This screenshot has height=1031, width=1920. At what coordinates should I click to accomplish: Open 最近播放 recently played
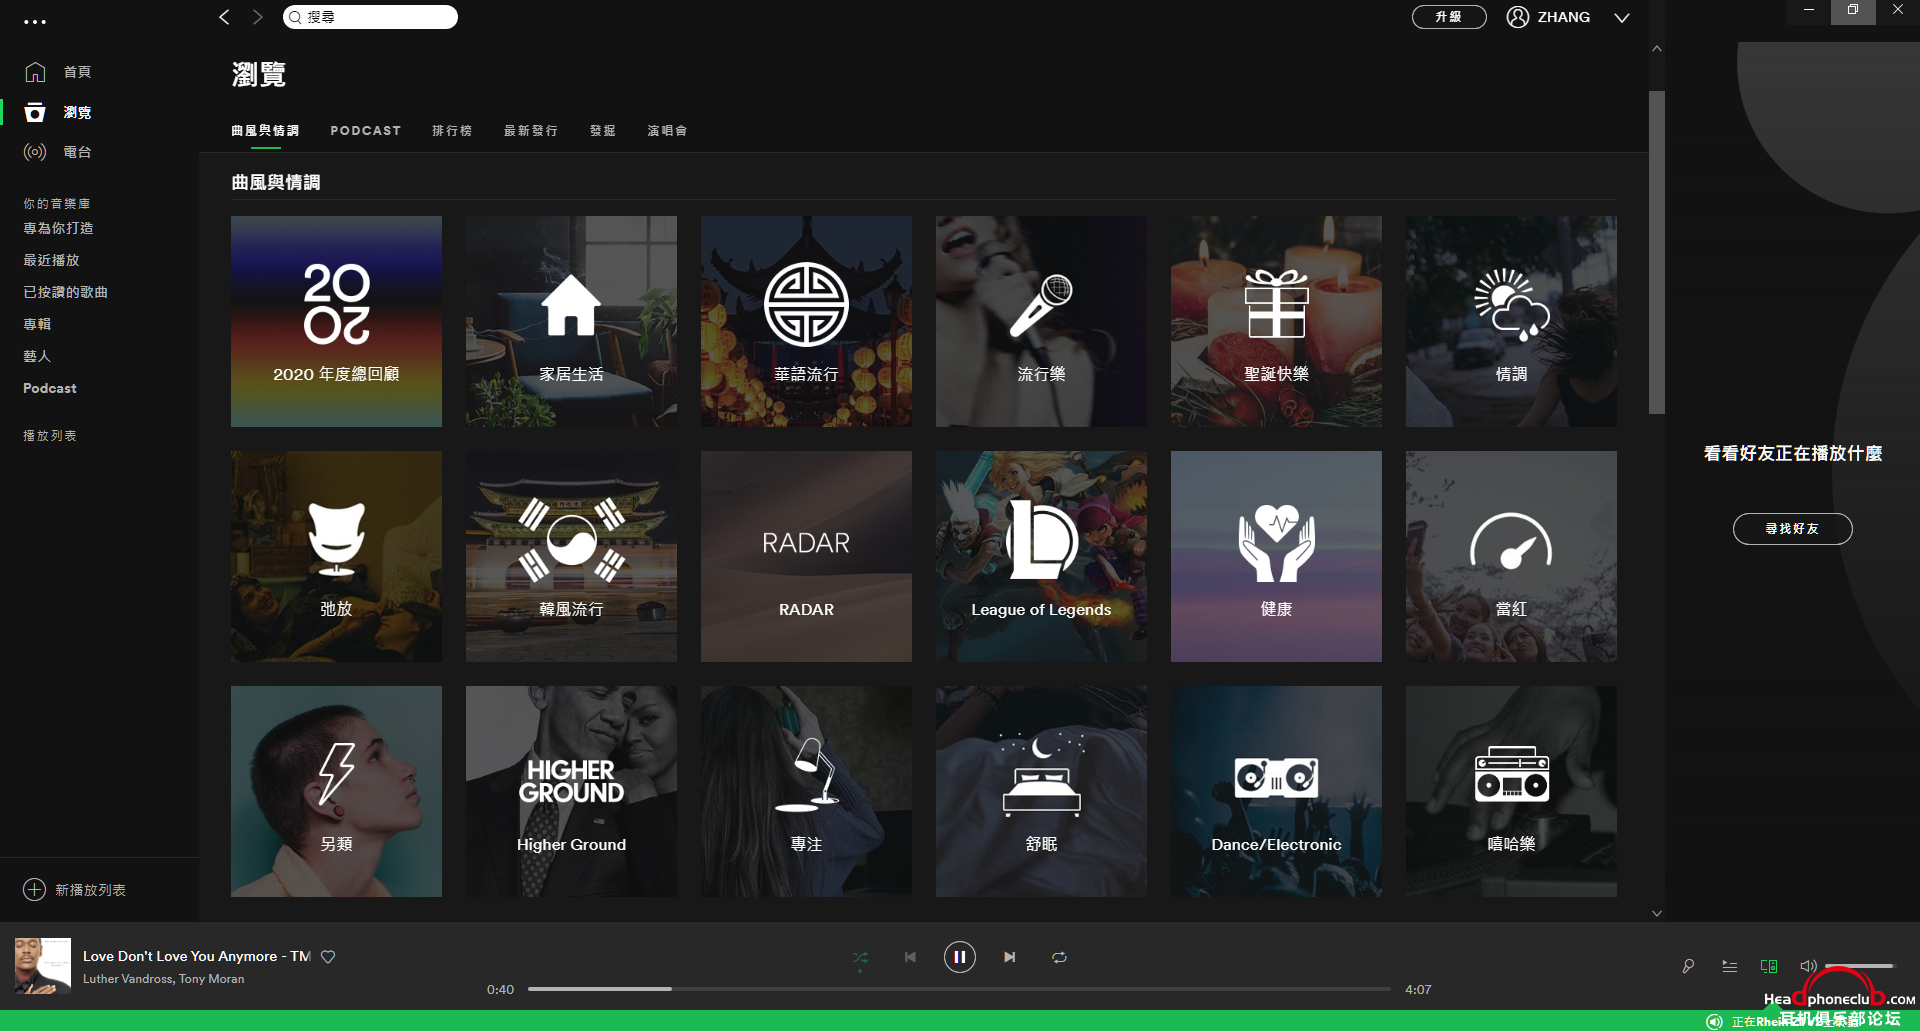point(51,260)
